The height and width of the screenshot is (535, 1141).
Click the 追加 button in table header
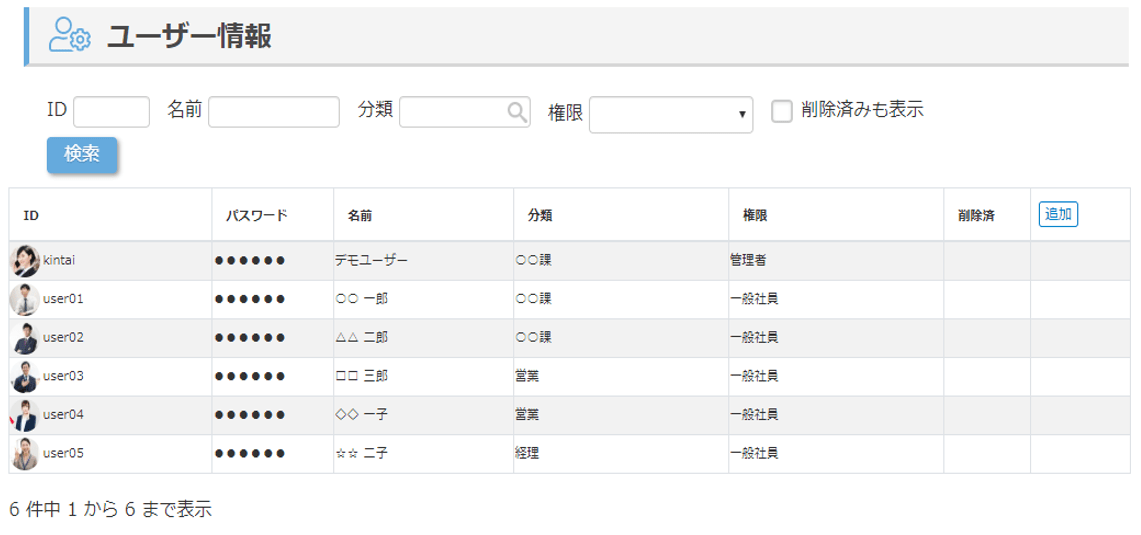1058,214
